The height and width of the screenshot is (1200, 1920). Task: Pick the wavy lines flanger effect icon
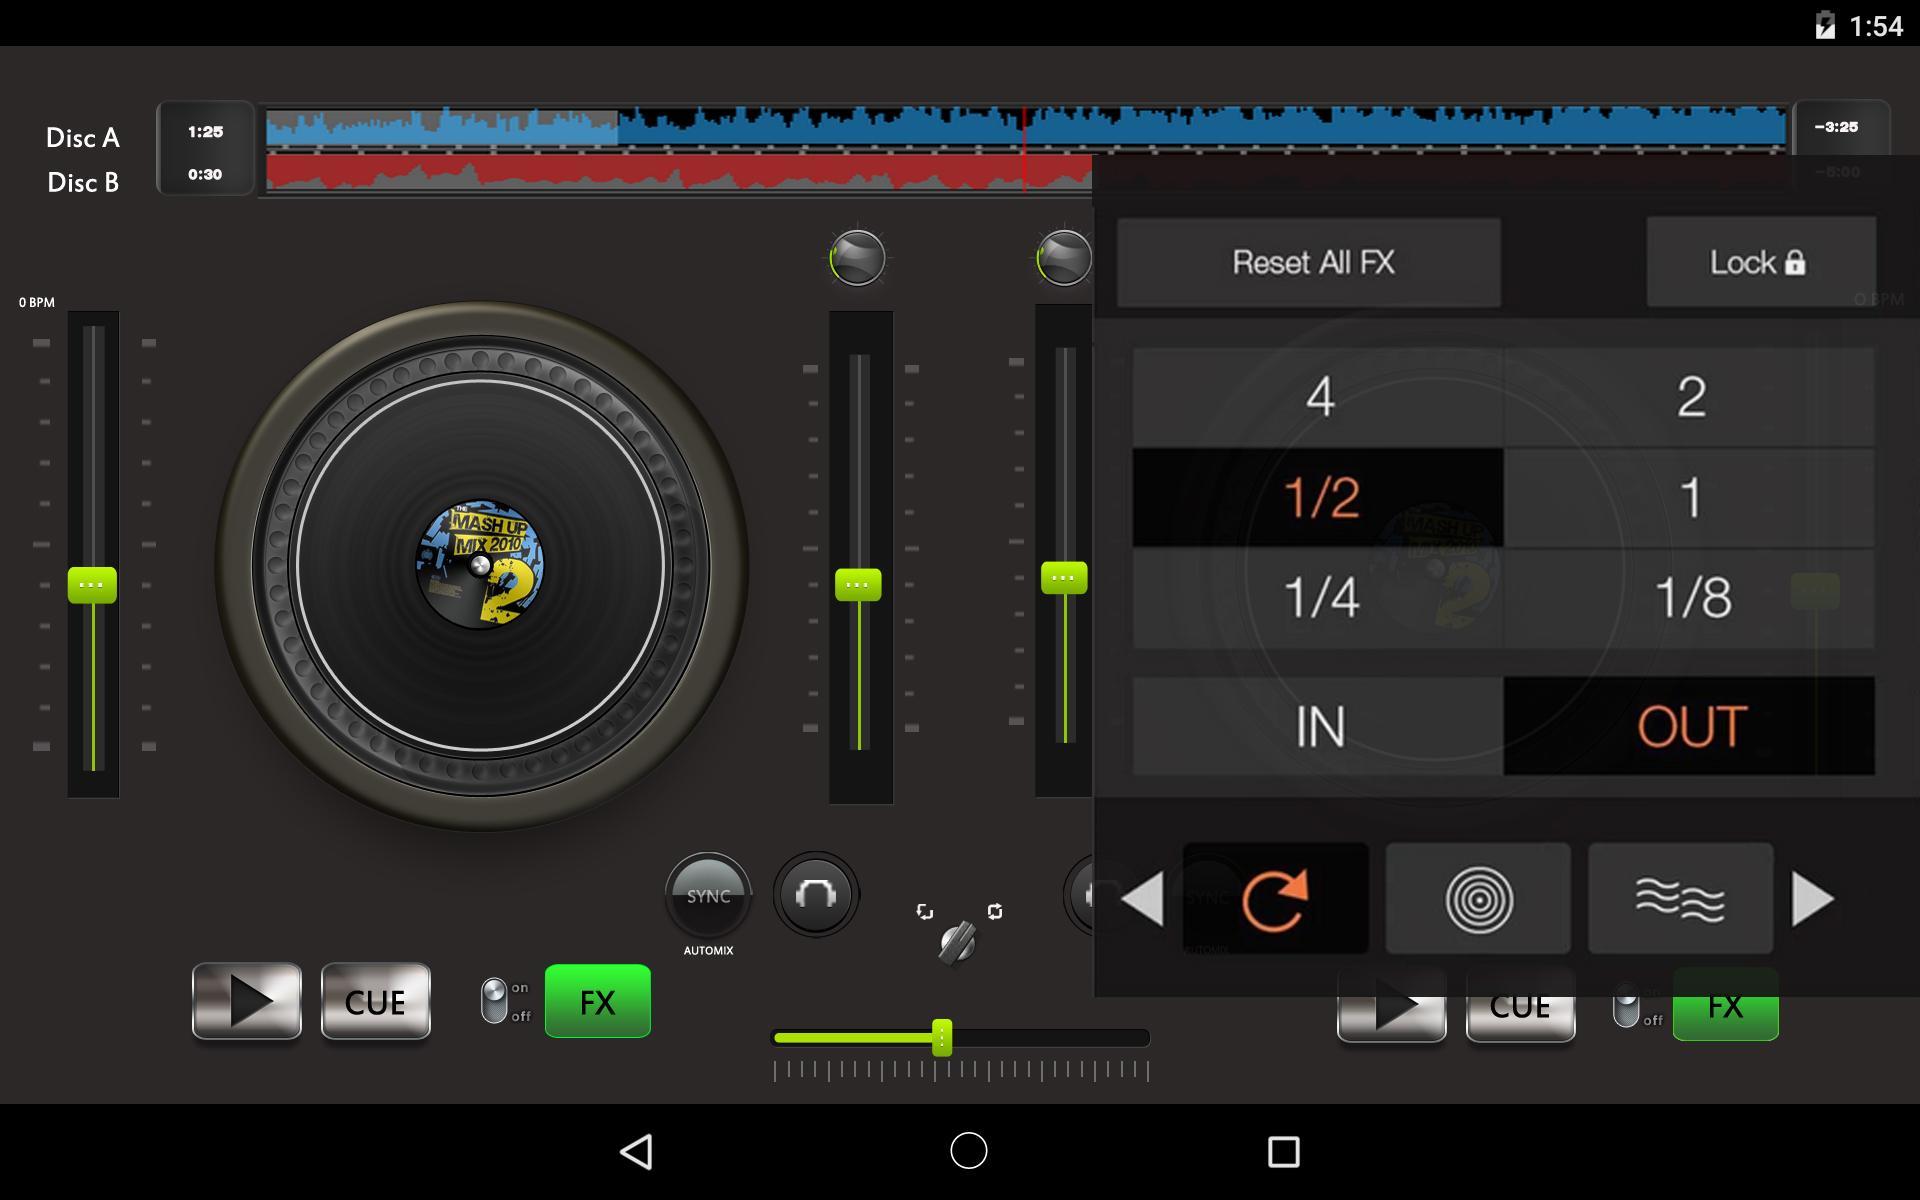pos(1680,898)
